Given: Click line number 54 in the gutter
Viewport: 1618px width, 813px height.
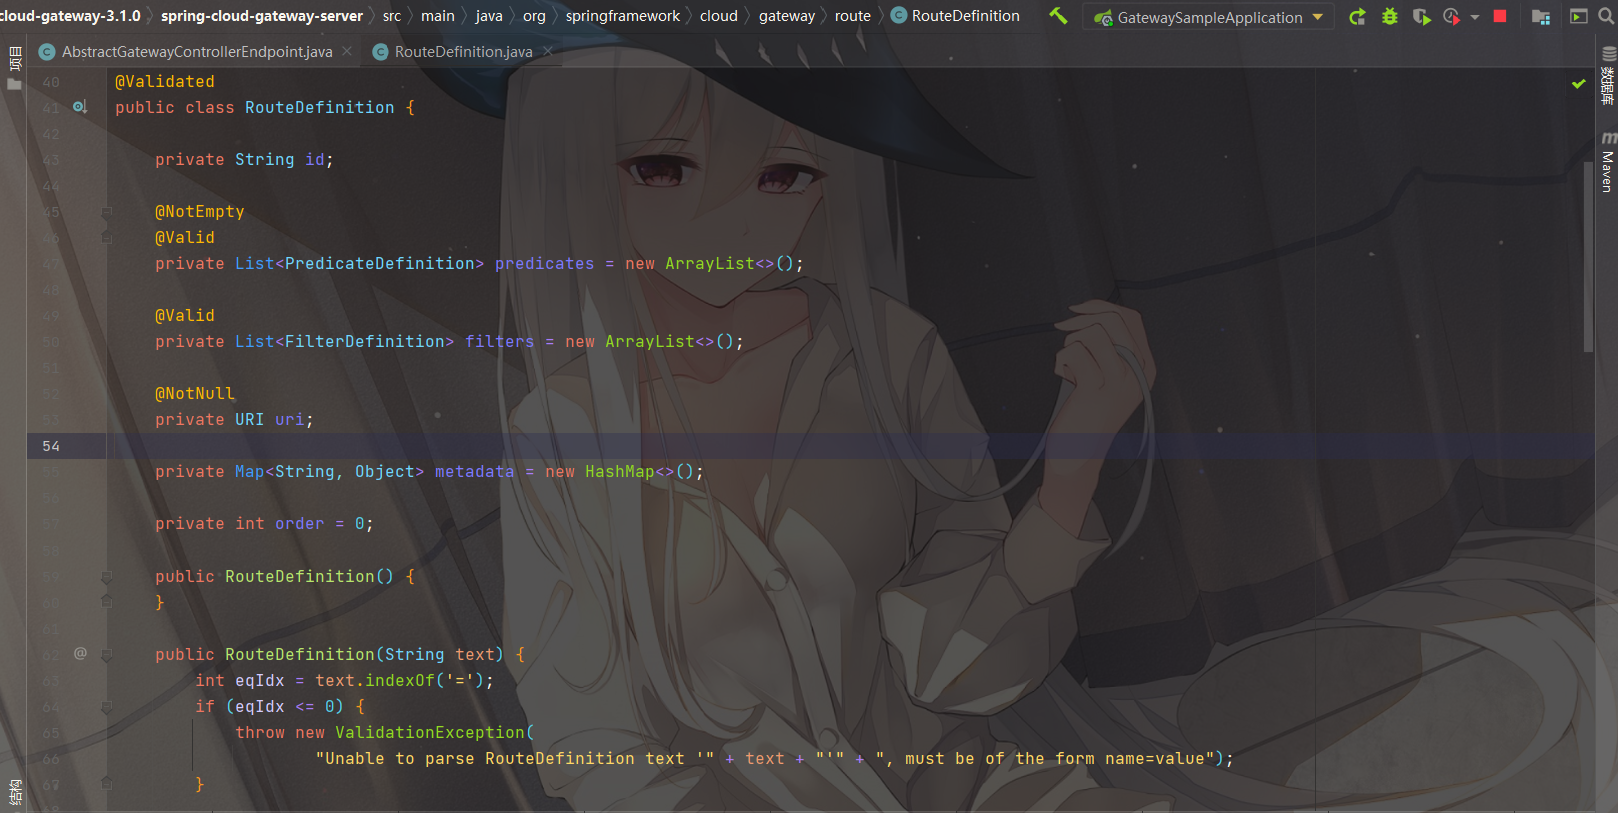Looking at the screenshot, I should click(x=51, y=446).
